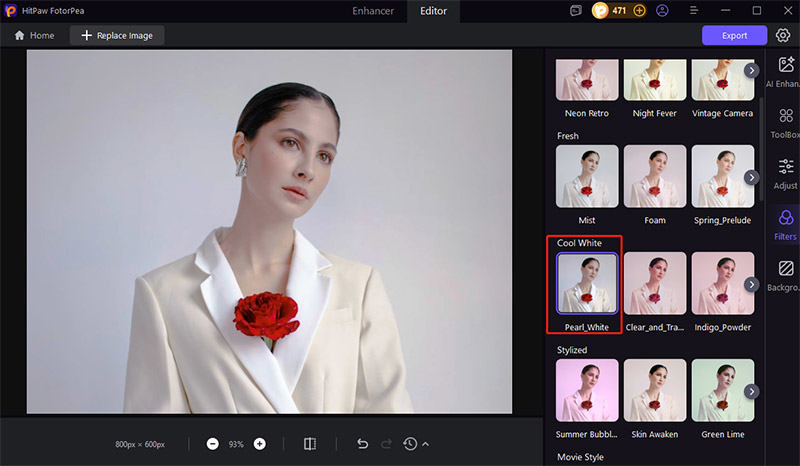
Task: Click the zoom out minus icon
Action: pyautogui.click(x=213, y=443)
